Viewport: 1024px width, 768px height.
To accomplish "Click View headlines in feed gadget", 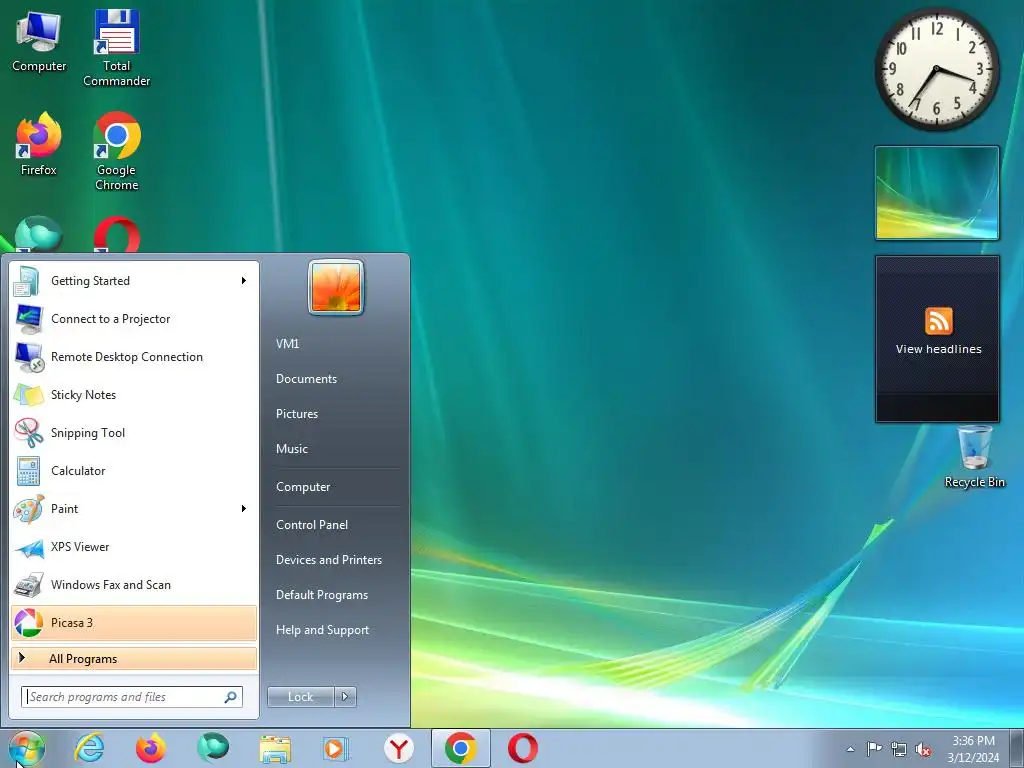I will coord(938,349).
